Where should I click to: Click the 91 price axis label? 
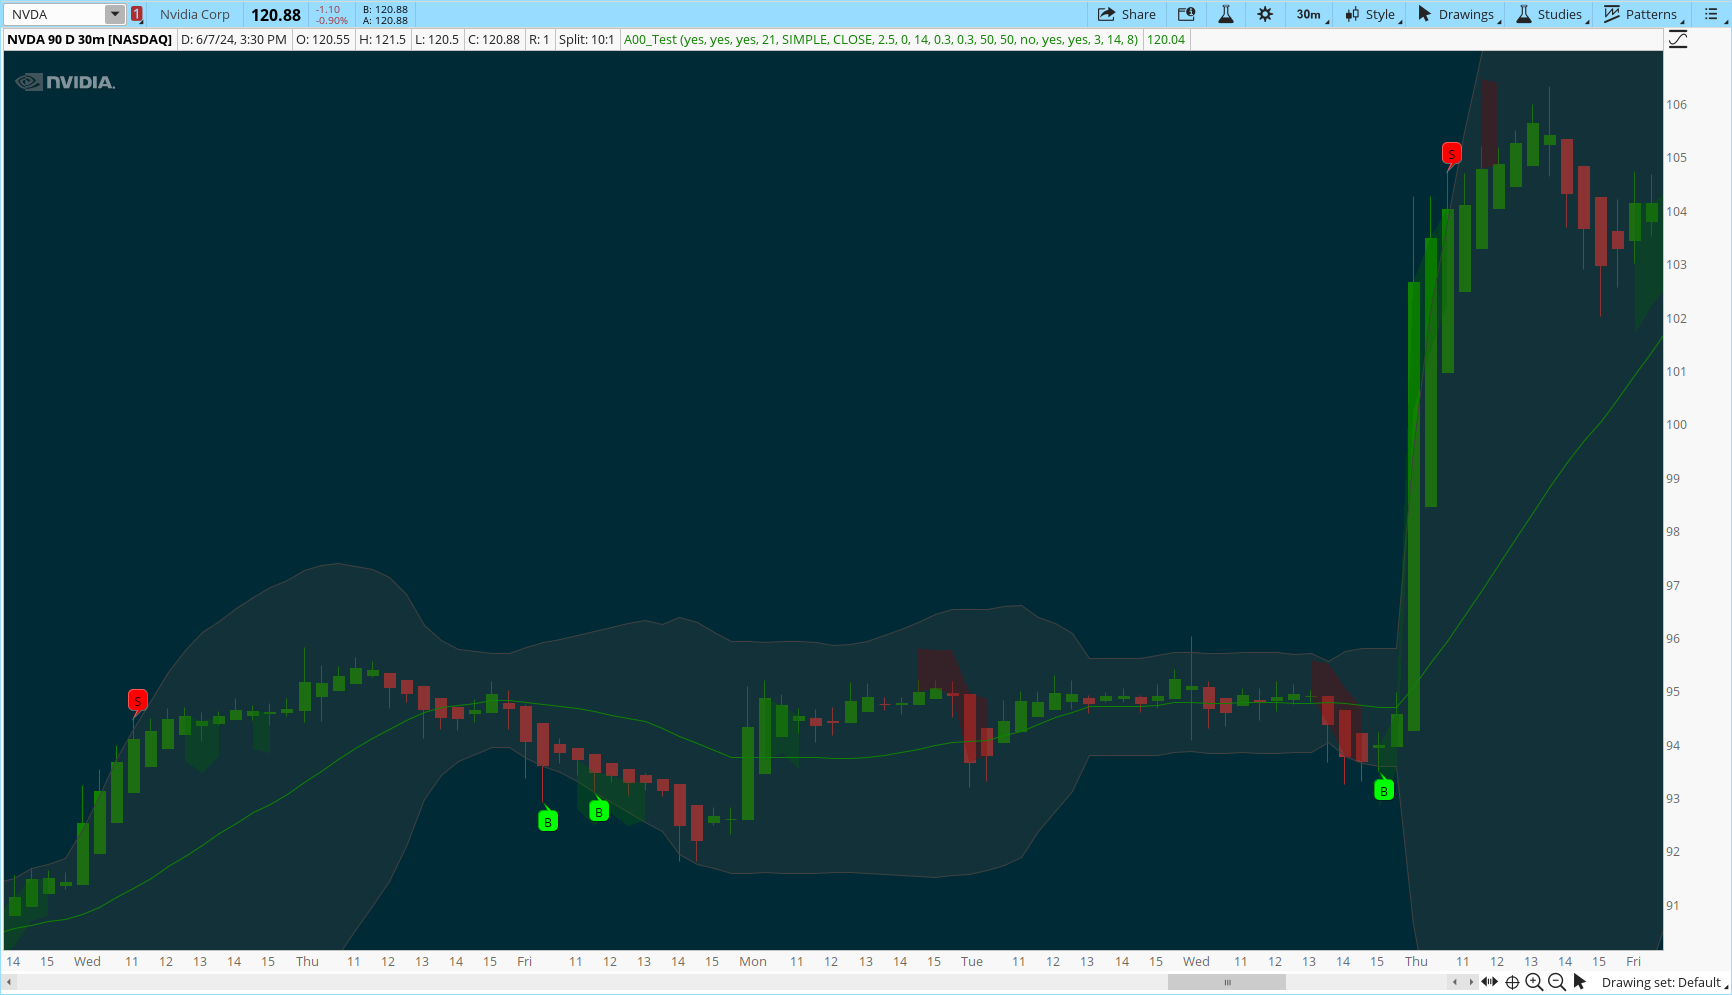[1673, 905]
